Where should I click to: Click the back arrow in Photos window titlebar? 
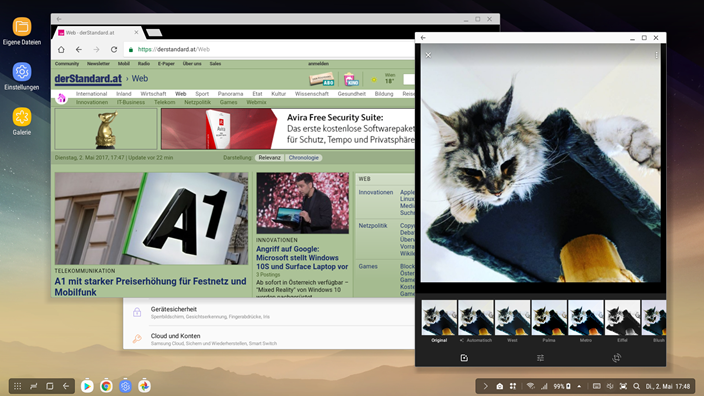(x=423, y=38)
